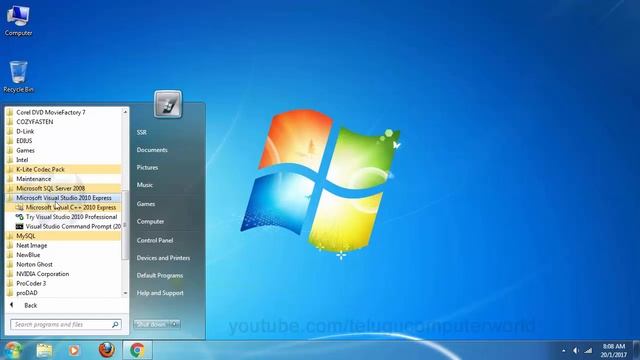Viewport: 640px width, 360px height.
Task: Open the Shut down options arrow
Action: 175,324
